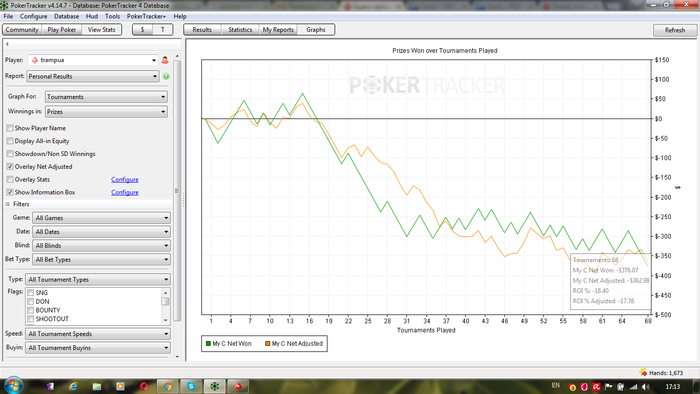700x394 pixels.
Task: Open the Game filter dropdown
Action: (x=101, y=218)
